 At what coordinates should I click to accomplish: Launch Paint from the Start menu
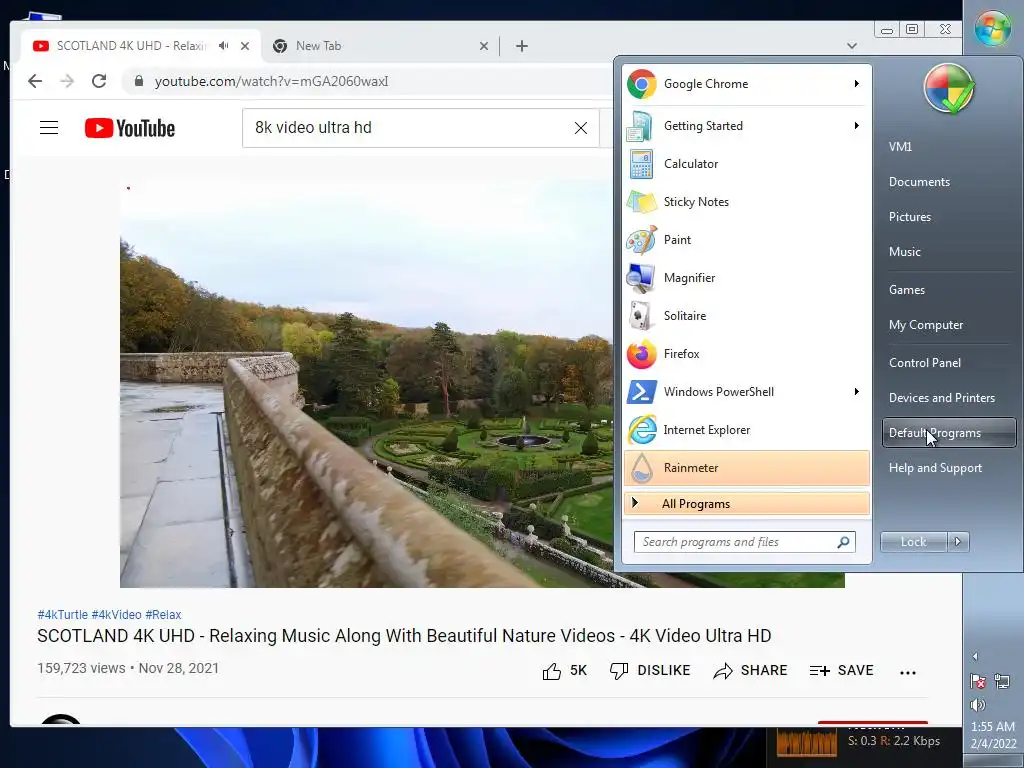point(746,240)
